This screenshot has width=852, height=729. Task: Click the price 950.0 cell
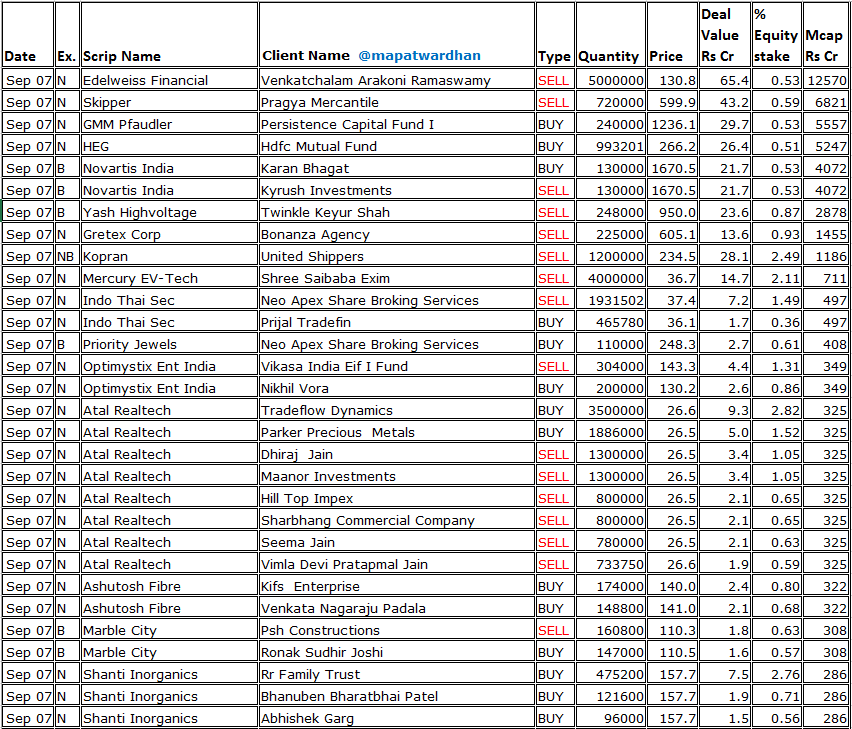click(x=672, y=212)
